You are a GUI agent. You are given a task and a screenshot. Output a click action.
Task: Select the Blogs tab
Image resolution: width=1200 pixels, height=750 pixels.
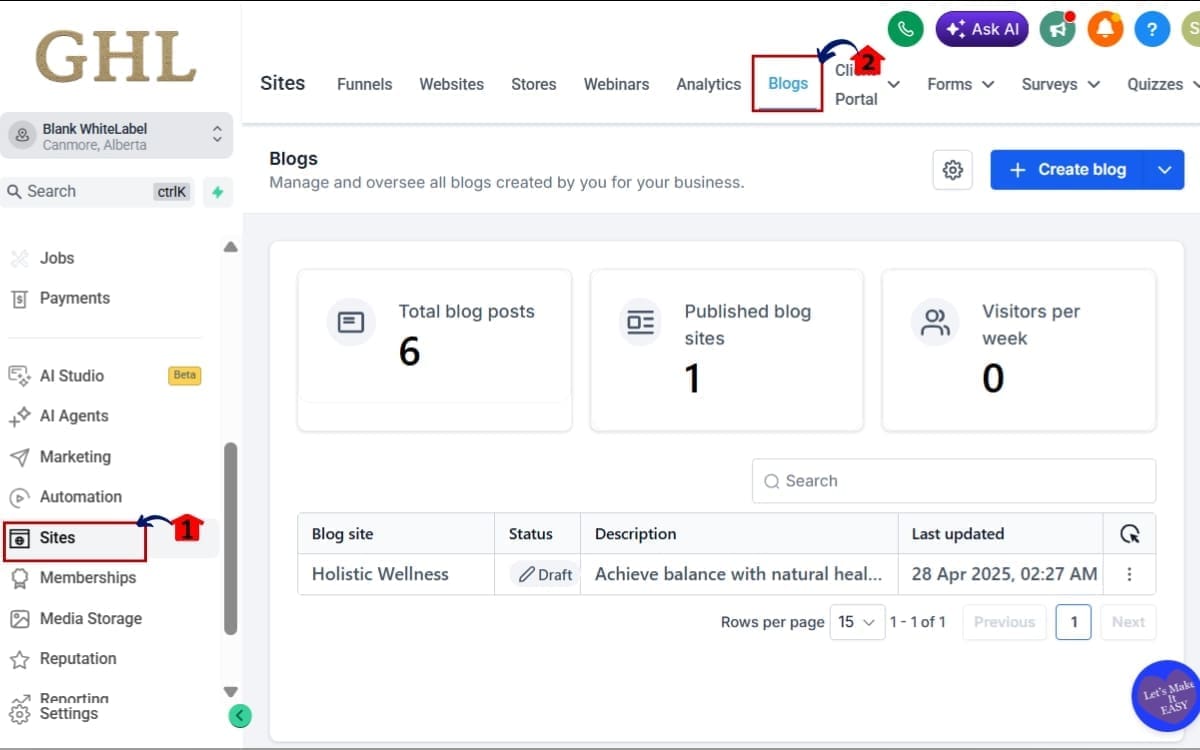[788, 83]
